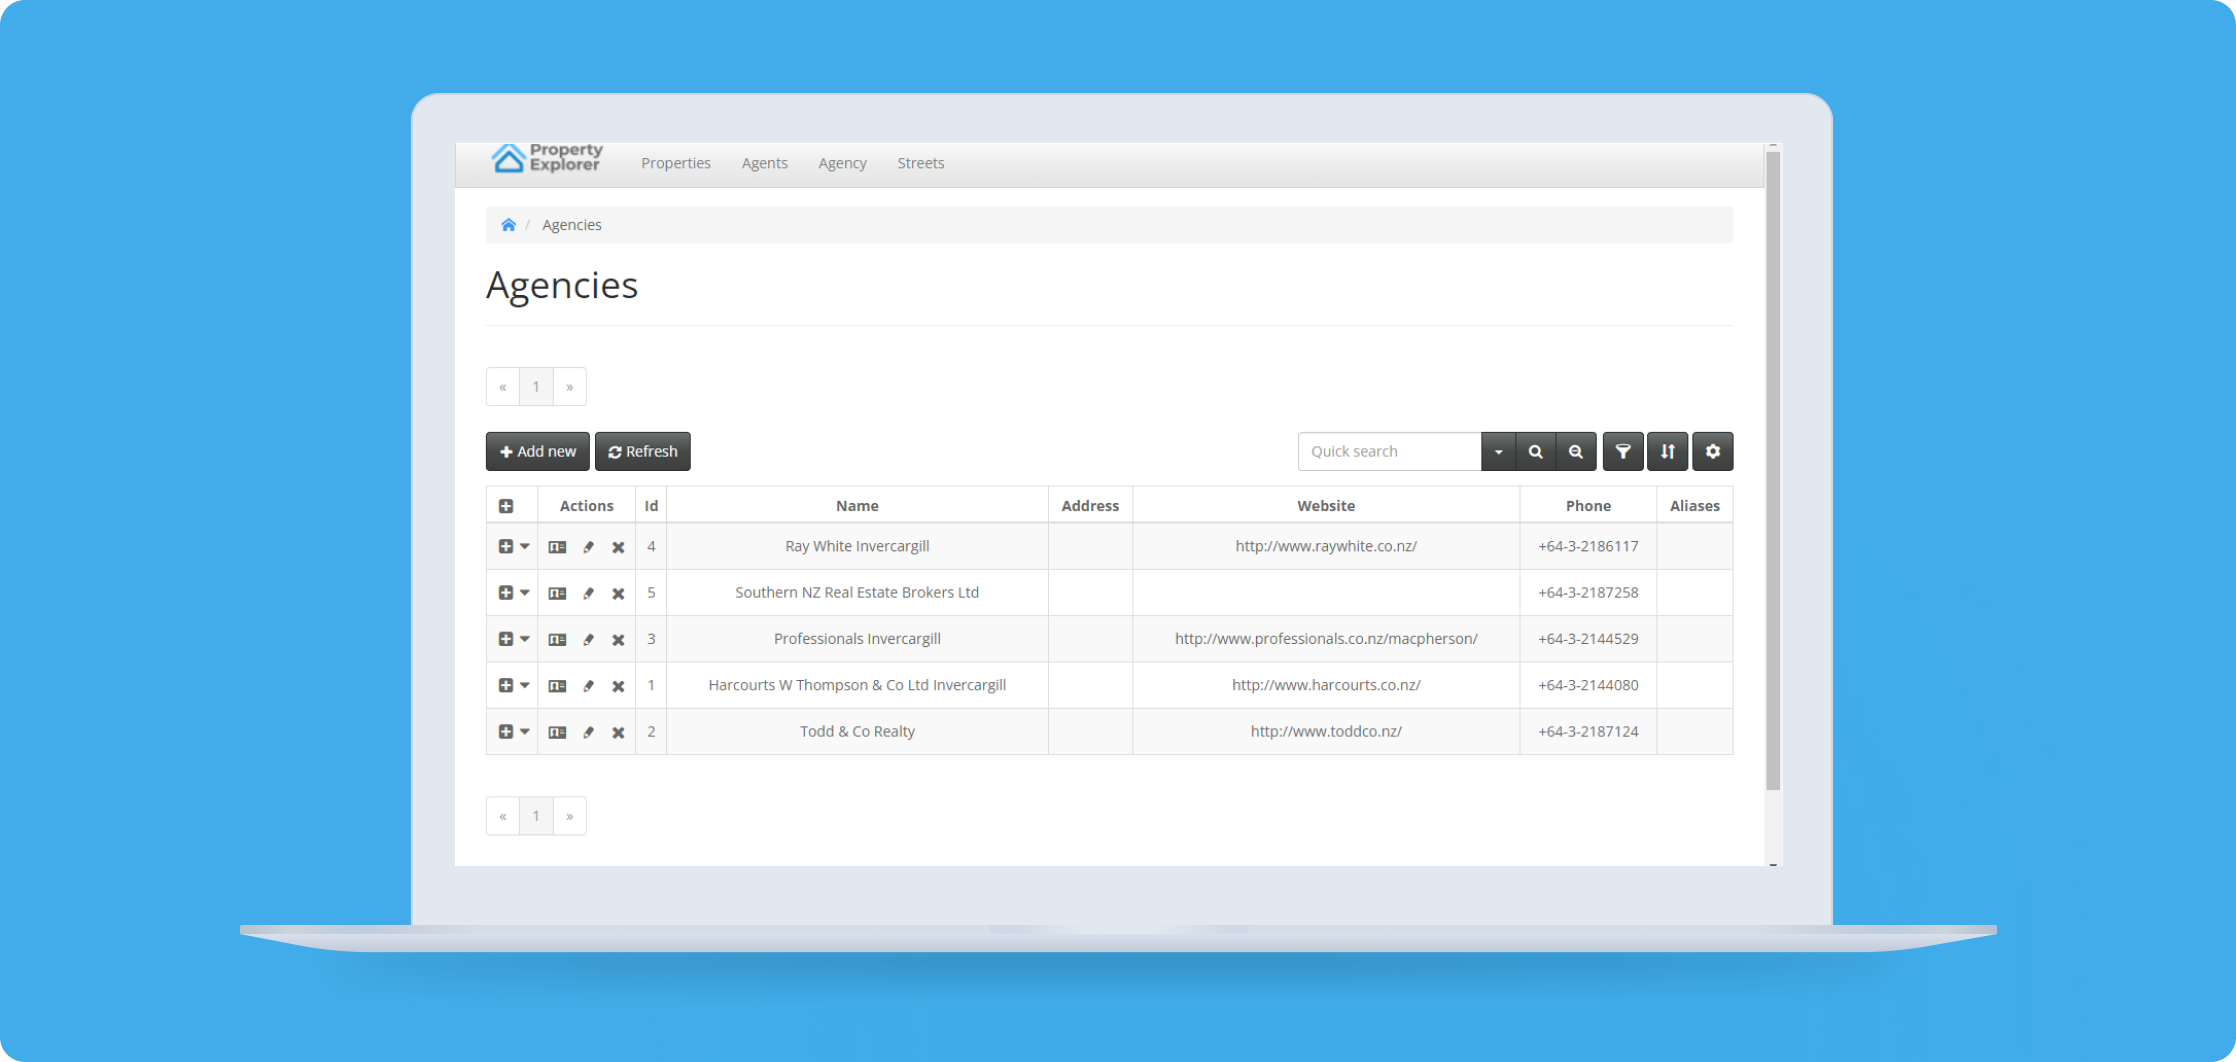
Task: Expand all rows via header plus icon
Action: (506, 506)
